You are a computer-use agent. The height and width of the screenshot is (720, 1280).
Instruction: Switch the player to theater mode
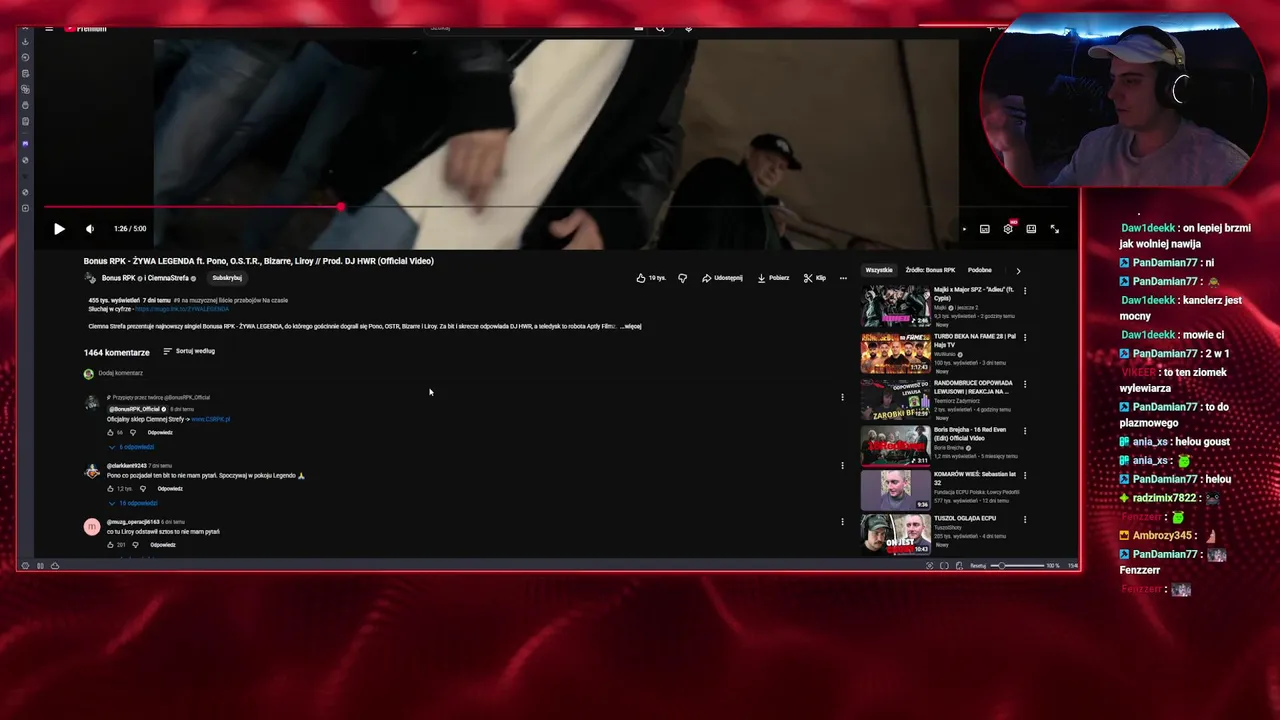(1031, 229)
